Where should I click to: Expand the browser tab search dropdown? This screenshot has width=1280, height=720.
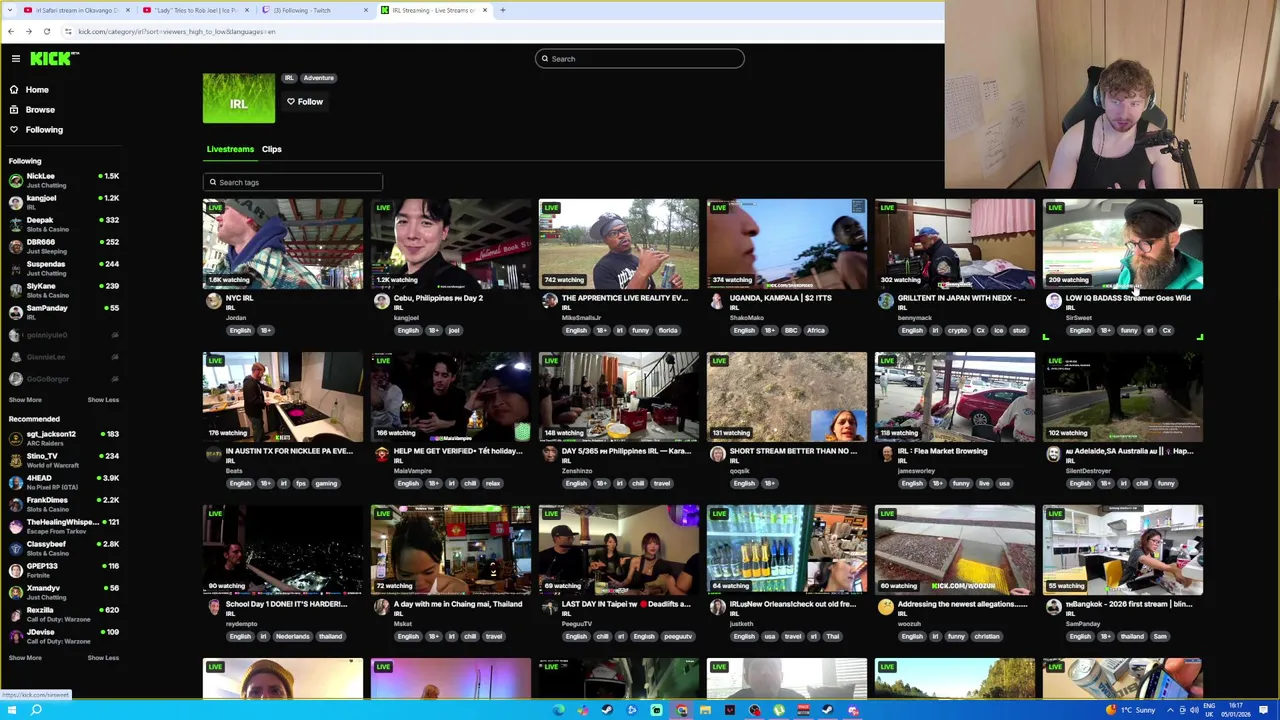tap(9, 10)
